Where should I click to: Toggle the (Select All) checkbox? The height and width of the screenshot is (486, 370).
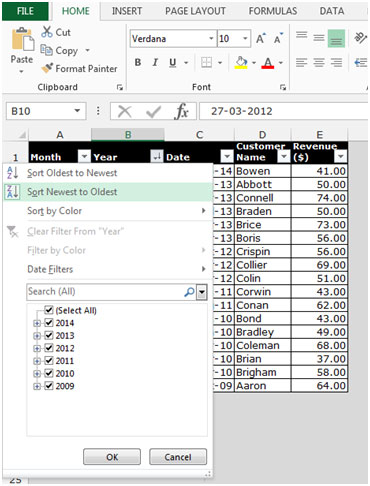49,310
